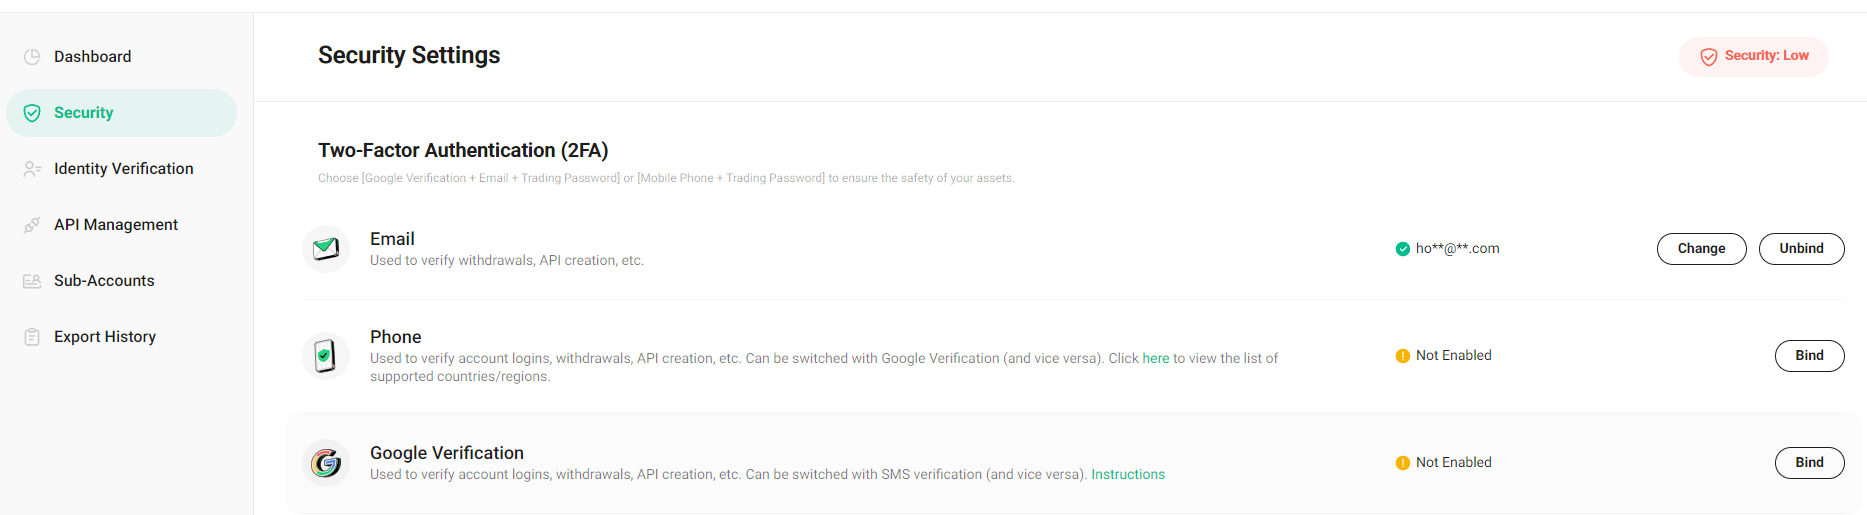This screenshot has width=1867, height=515.
Task: Click the Security: Low badge
Action: pos(1754,56)
